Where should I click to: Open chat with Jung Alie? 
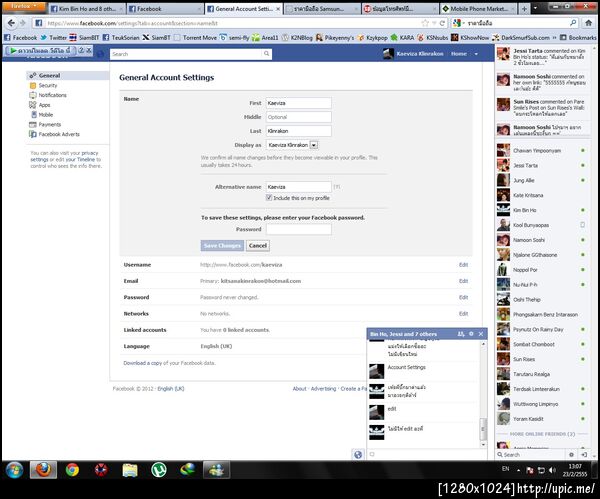[541, 180]
